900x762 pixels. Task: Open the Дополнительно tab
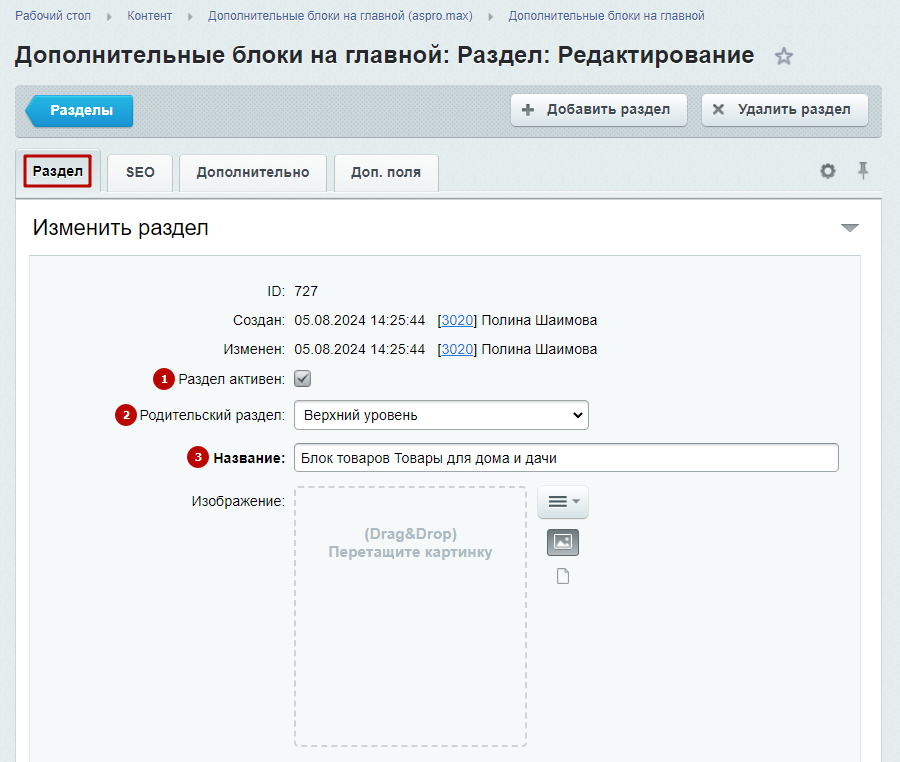click(x=253, y=172)
